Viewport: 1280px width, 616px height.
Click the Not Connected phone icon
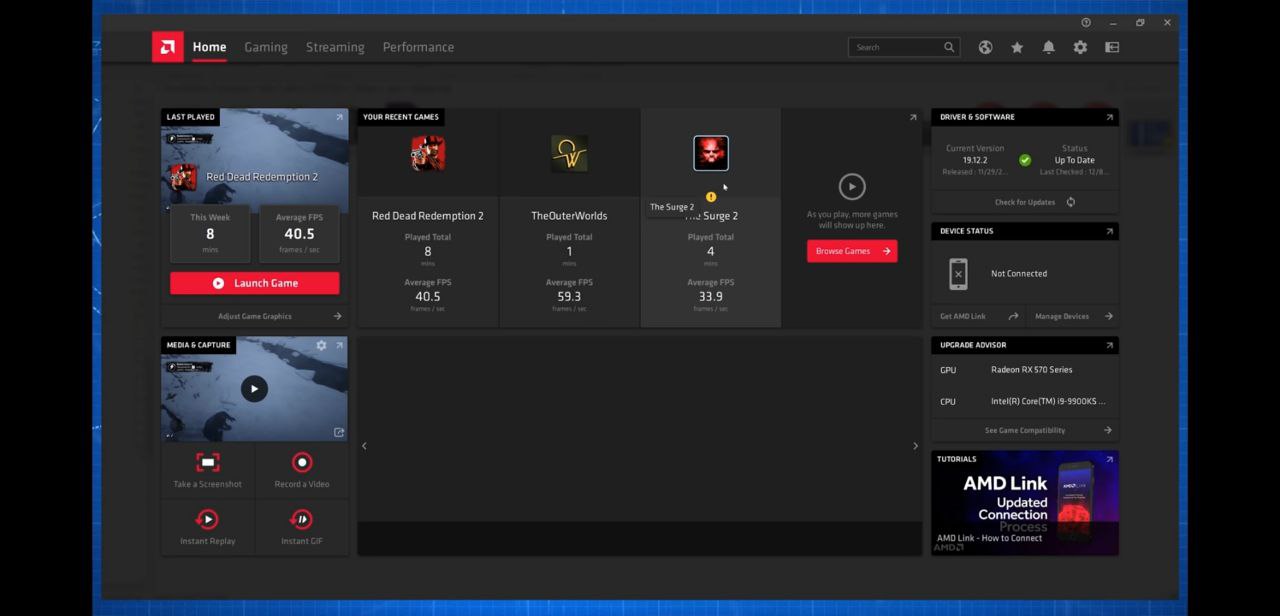tap(958, 273)
